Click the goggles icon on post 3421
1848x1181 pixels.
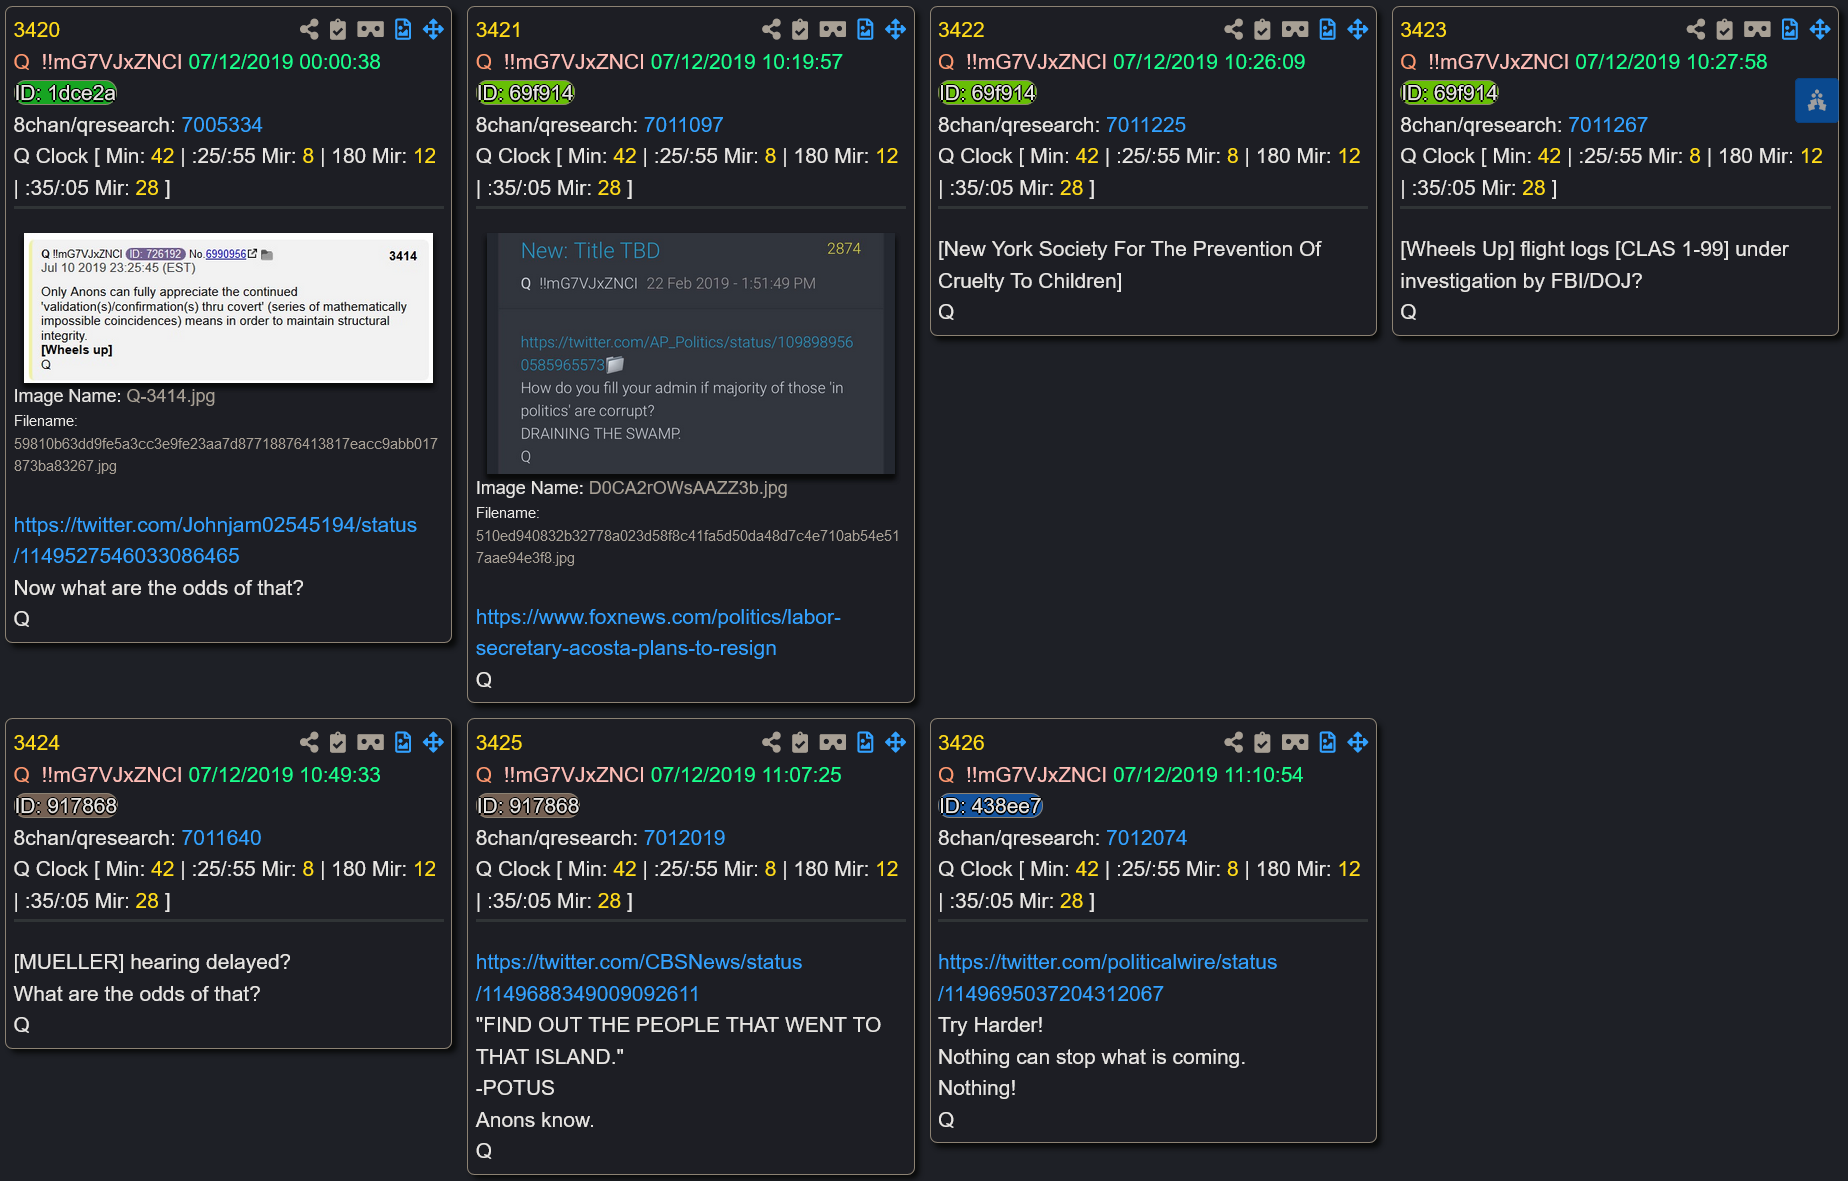point(832,30)
